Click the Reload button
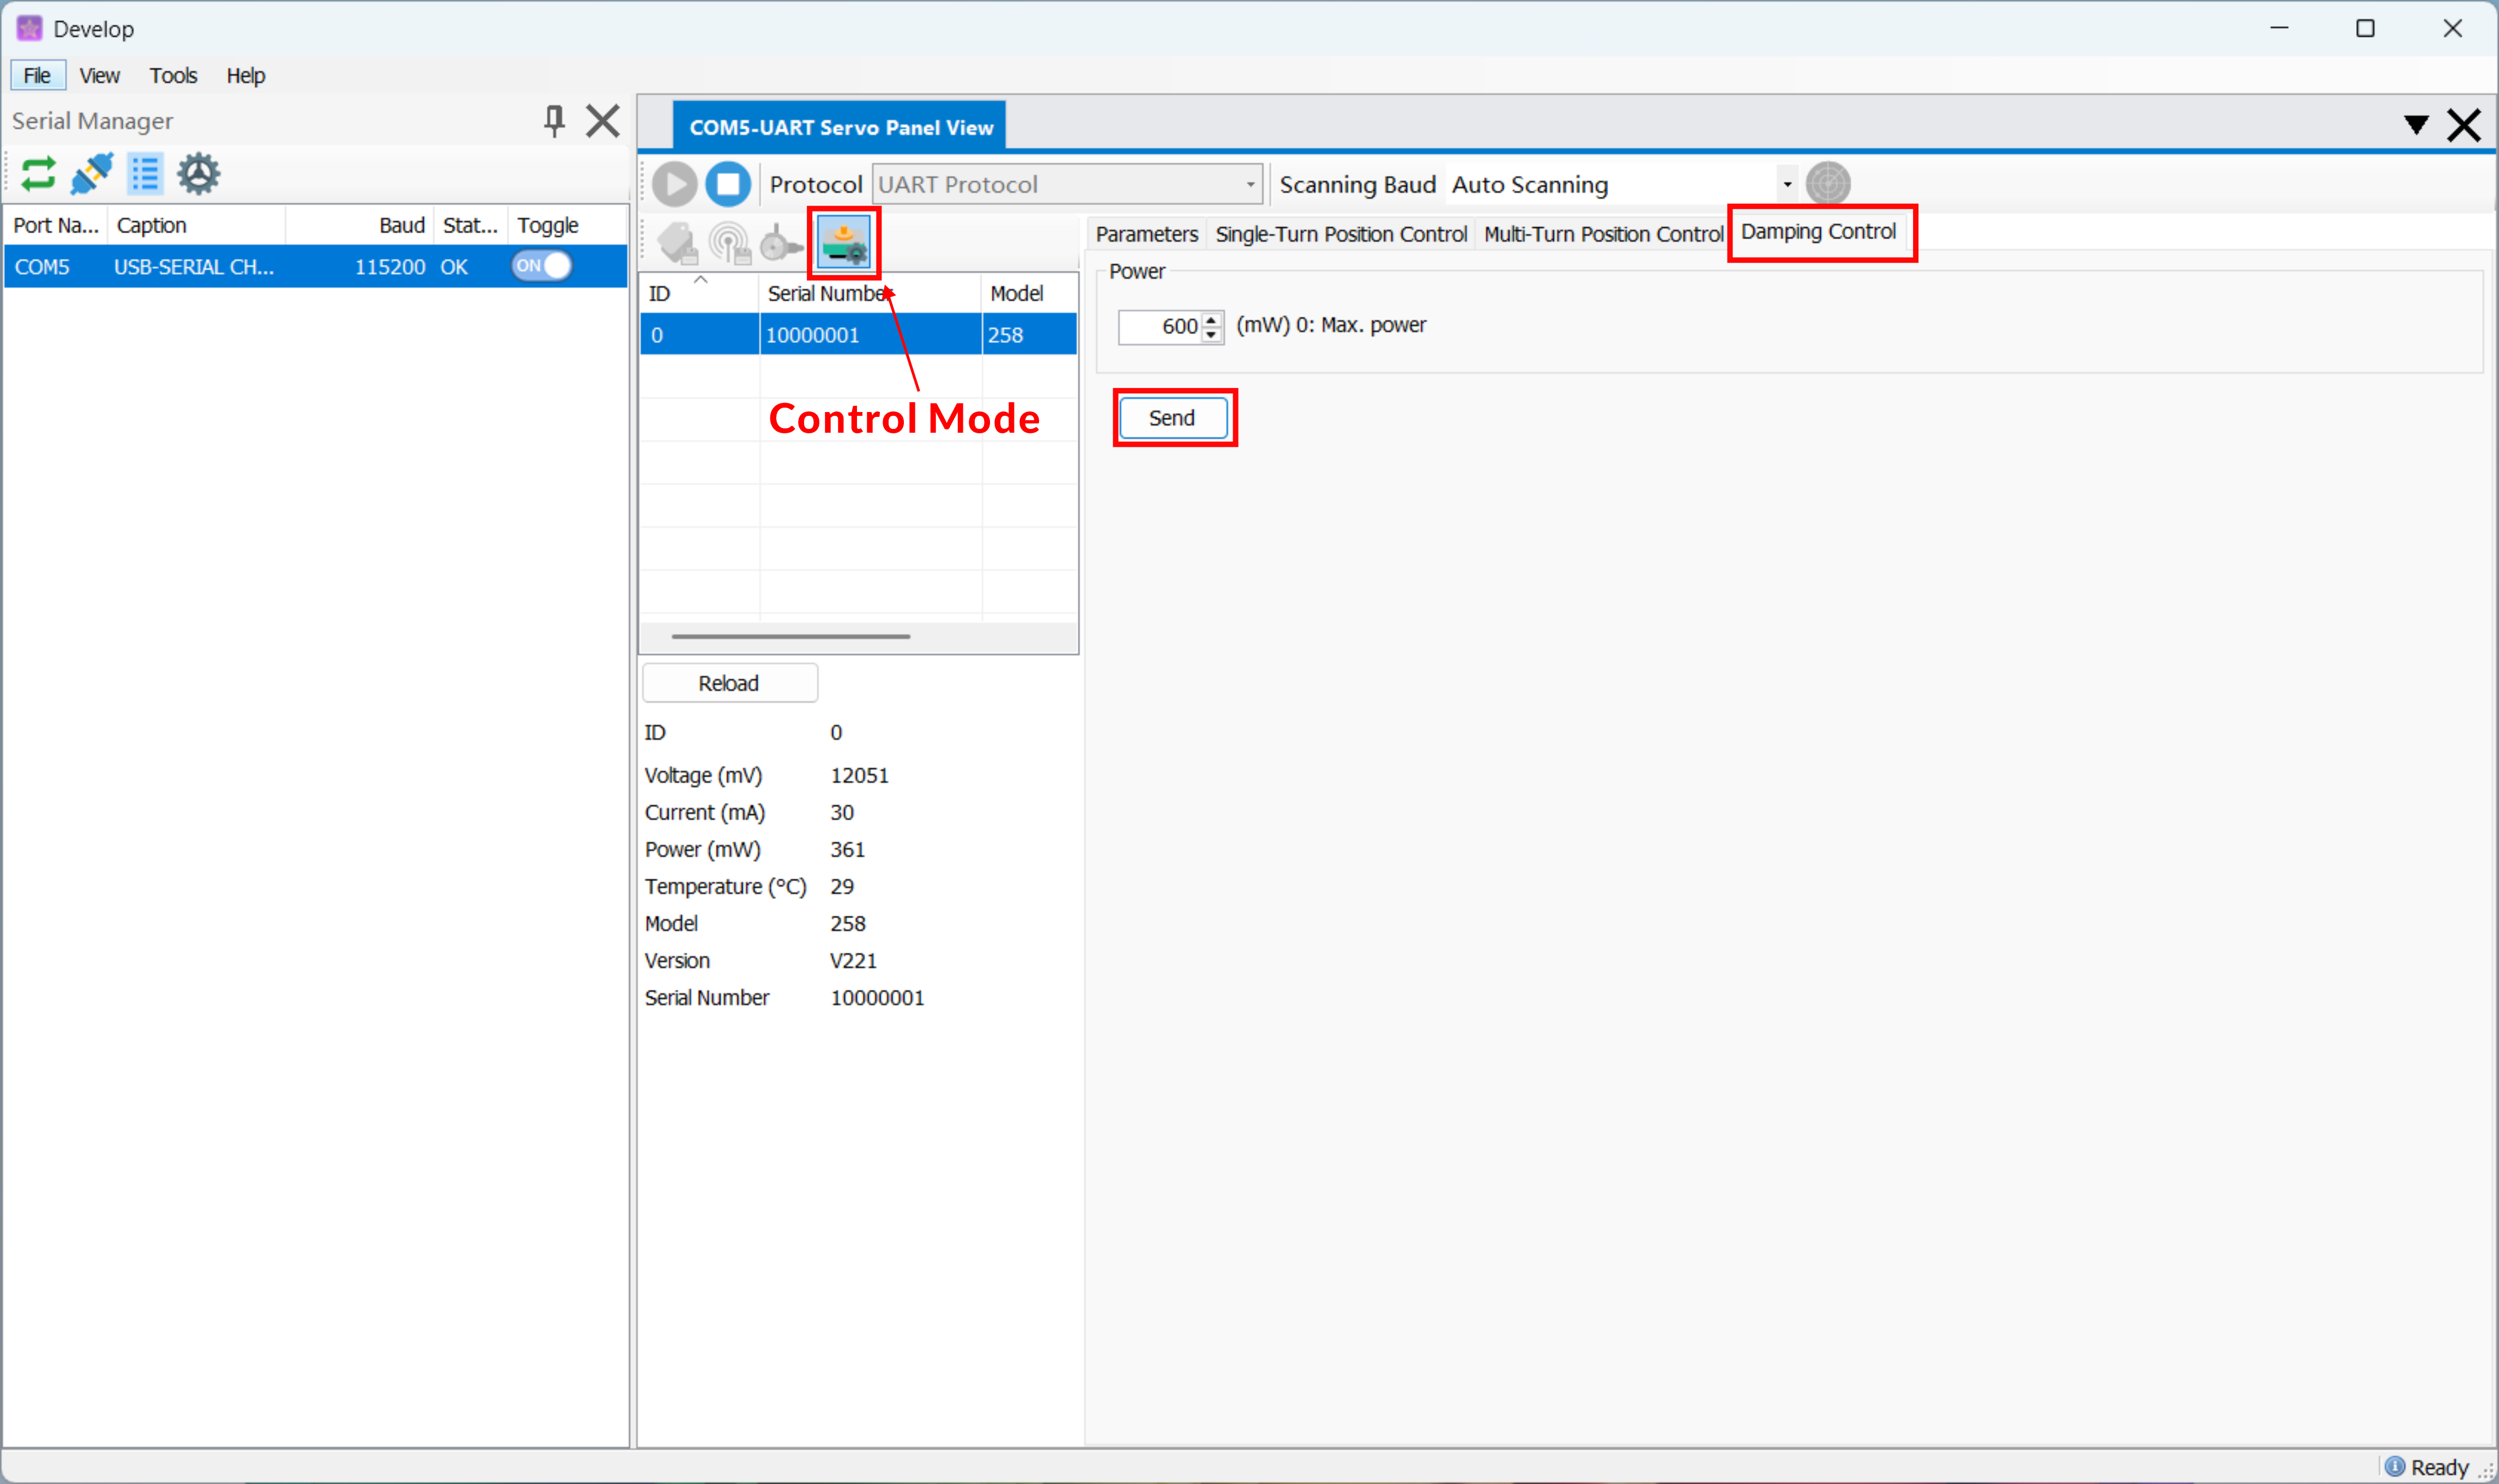2499x1484 pixels. (x=729, y=683)
